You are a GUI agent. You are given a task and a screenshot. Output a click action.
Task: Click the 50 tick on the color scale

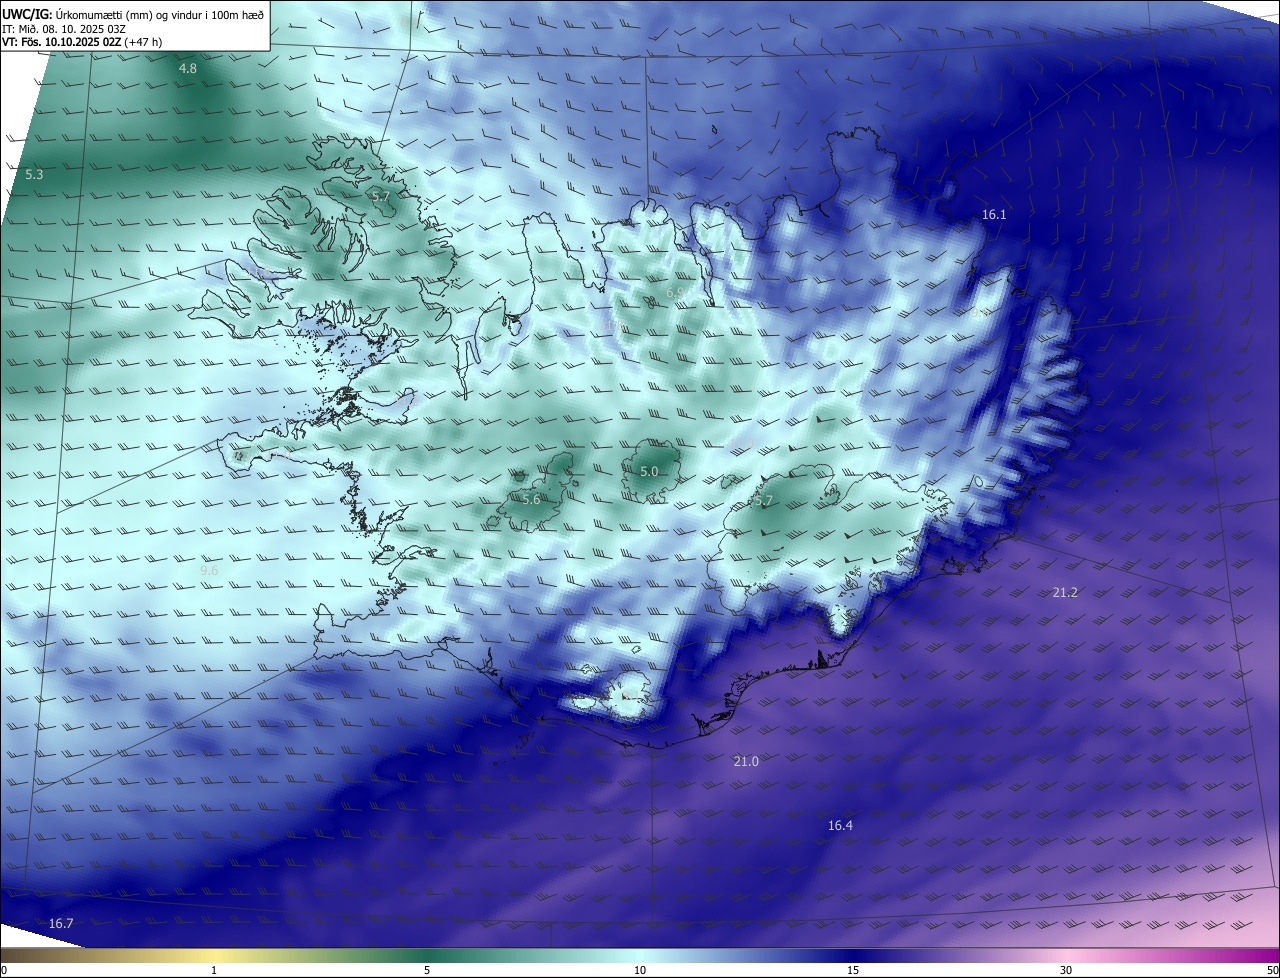tap(1272, 970)
